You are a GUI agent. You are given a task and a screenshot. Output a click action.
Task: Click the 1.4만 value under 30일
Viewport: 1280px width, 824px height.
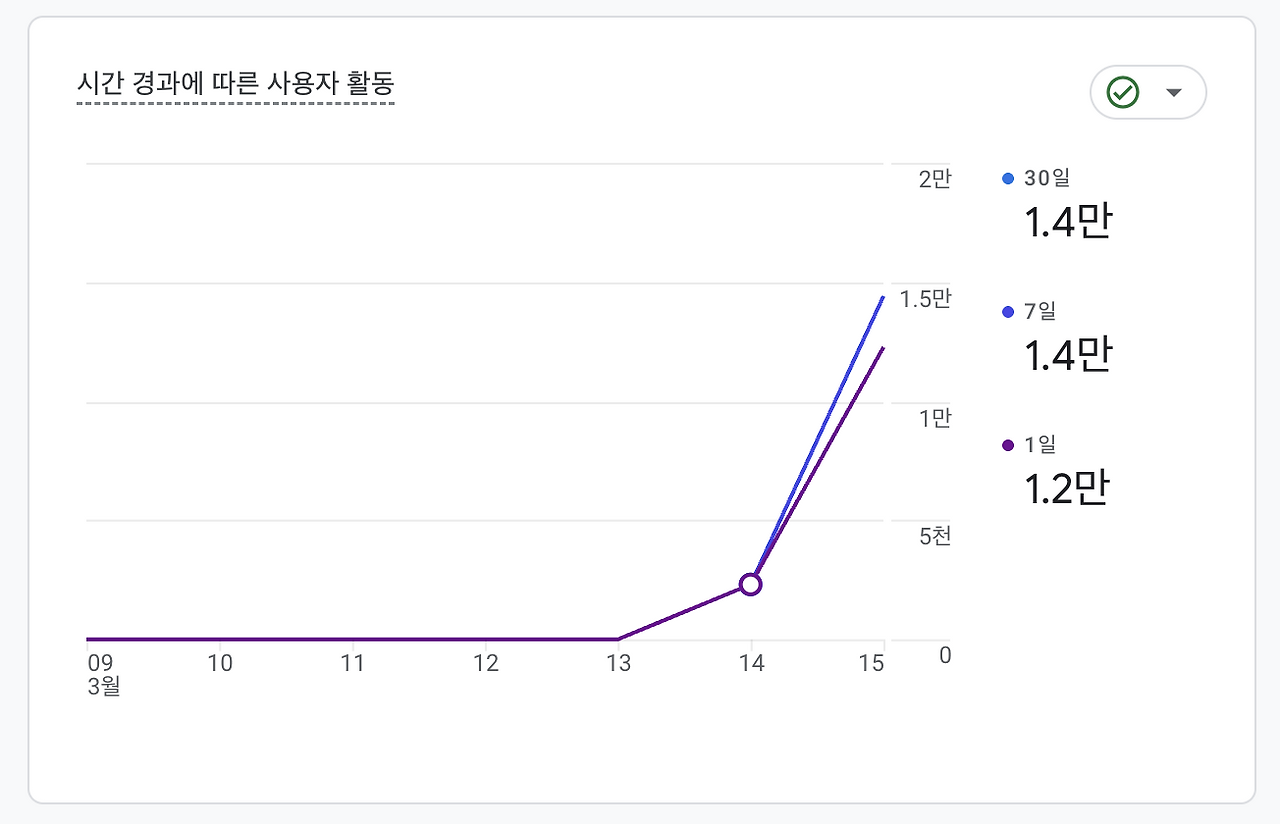tap(1068, 222)
